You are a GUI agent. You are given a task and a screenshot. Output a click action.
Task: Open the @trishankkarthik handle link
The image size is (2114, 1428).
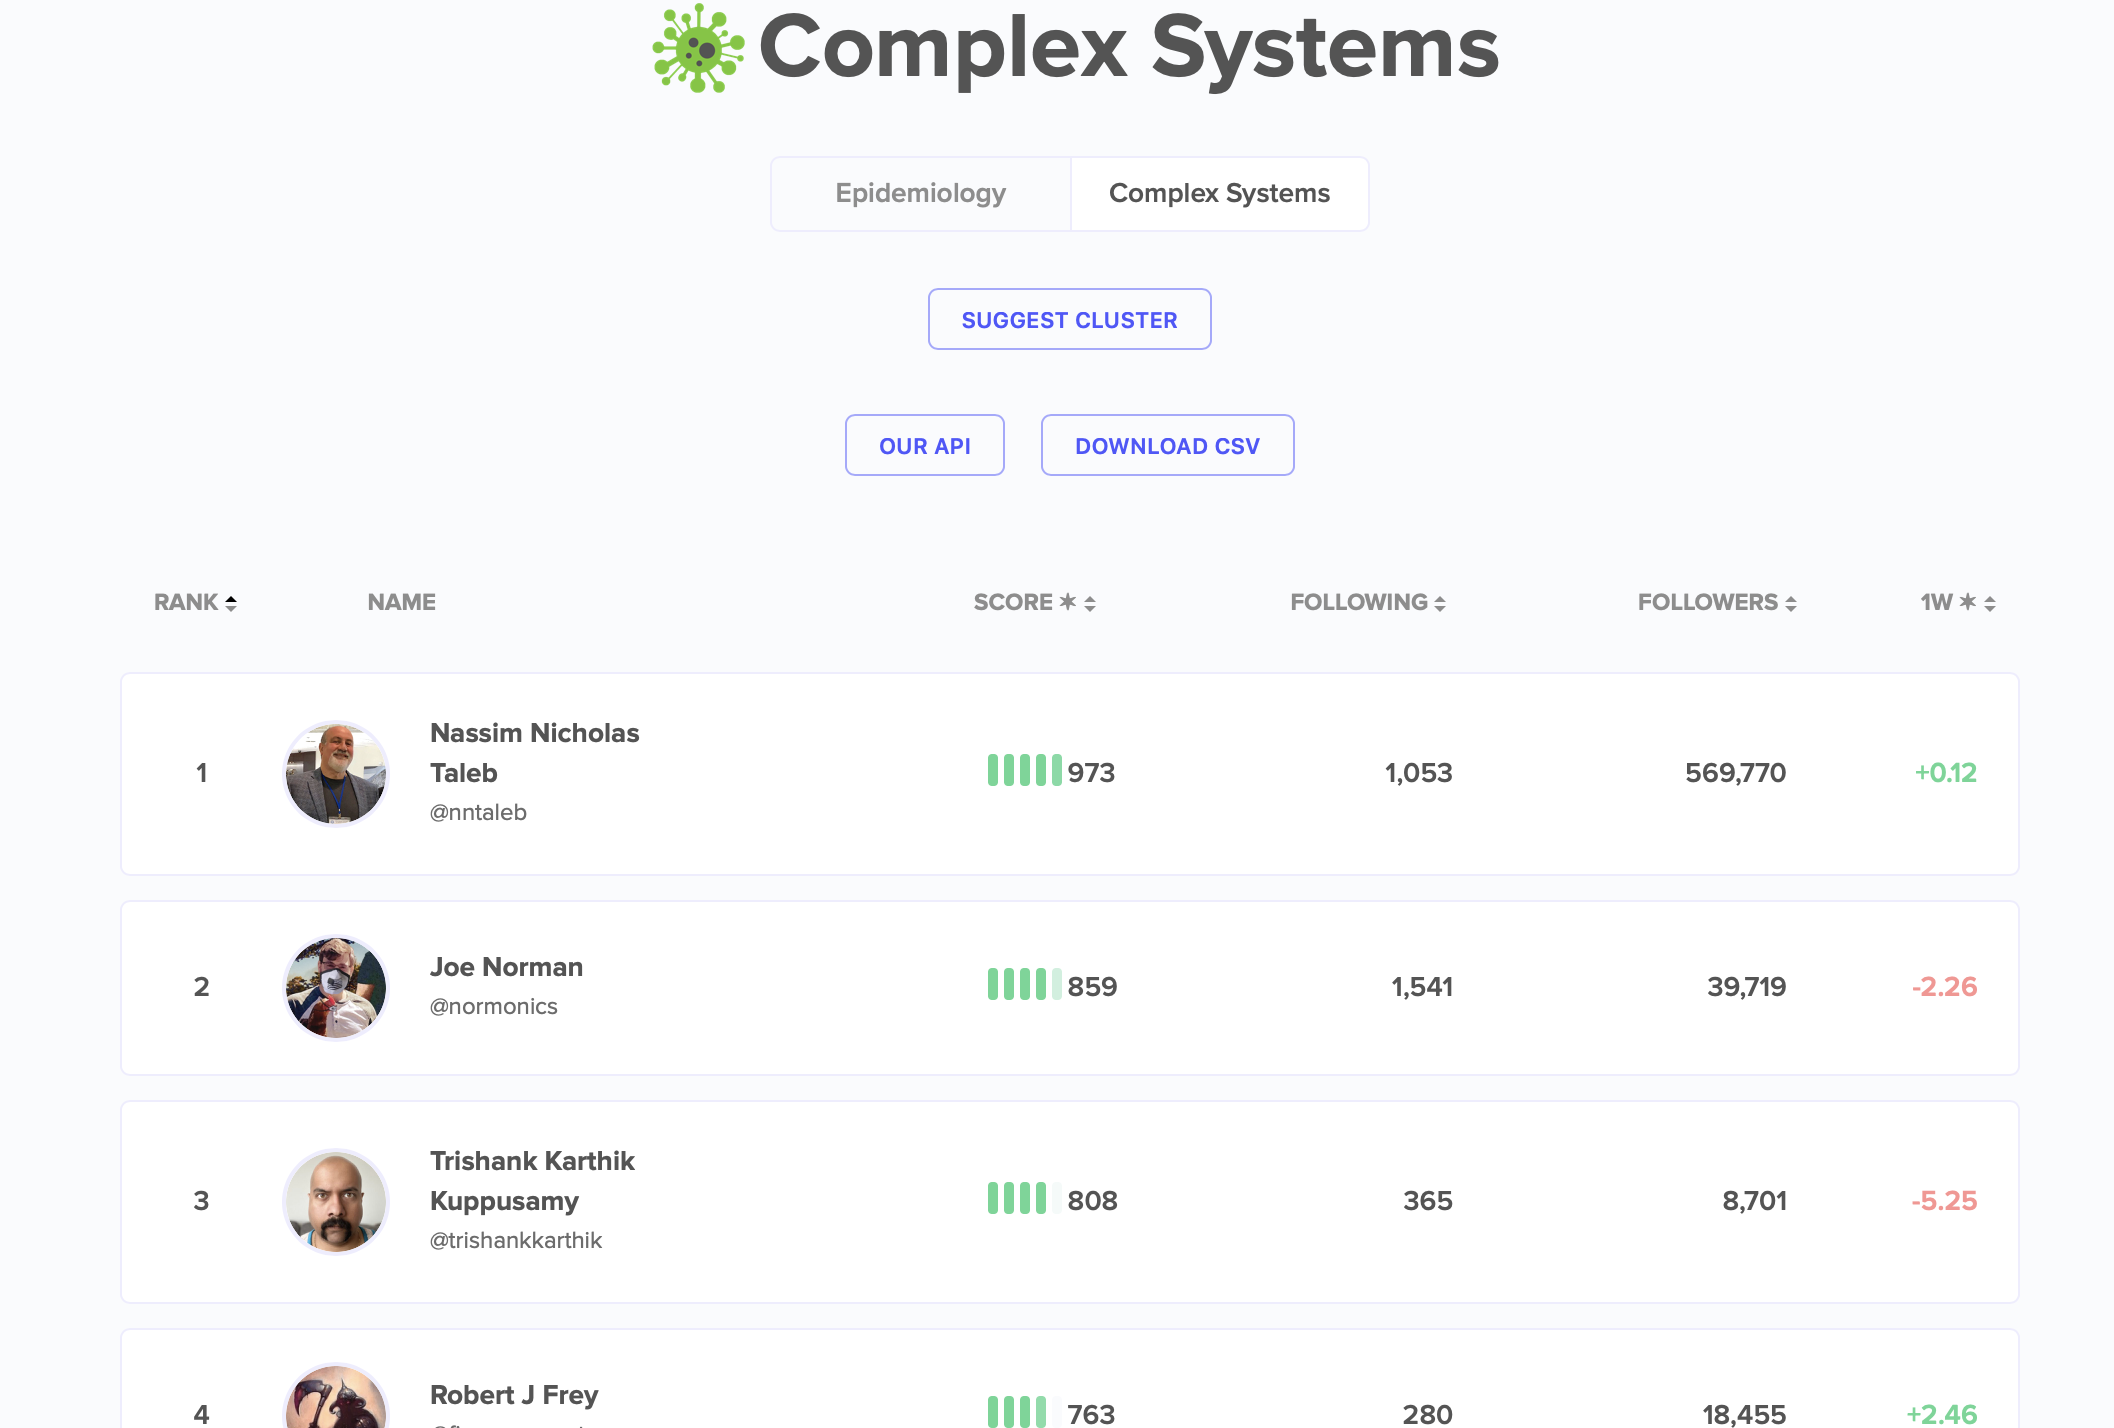click(x=516, y=1240)
